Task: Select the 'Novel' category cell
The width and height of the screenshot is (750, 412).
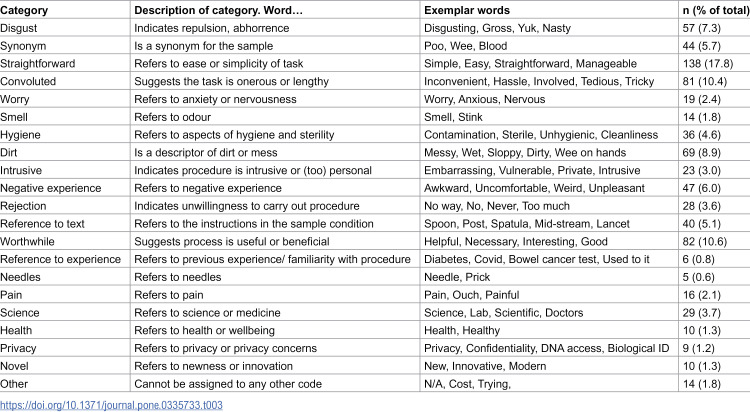Action: click(x=14, y=366)
